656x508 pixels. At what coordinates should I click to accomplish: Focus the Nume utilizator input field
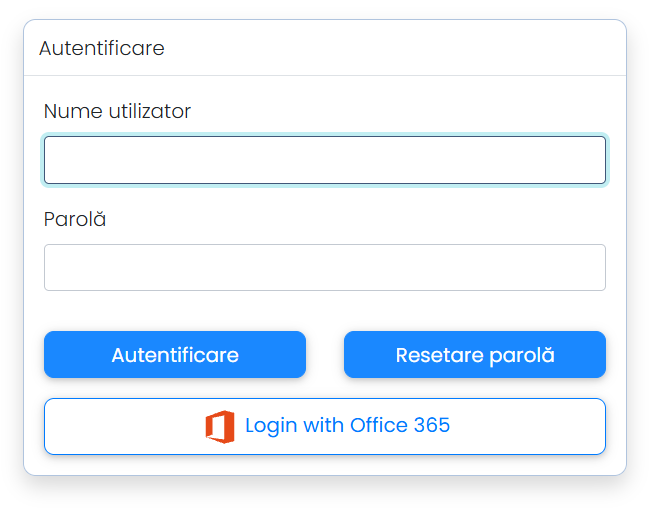click(x=324, y=160)
